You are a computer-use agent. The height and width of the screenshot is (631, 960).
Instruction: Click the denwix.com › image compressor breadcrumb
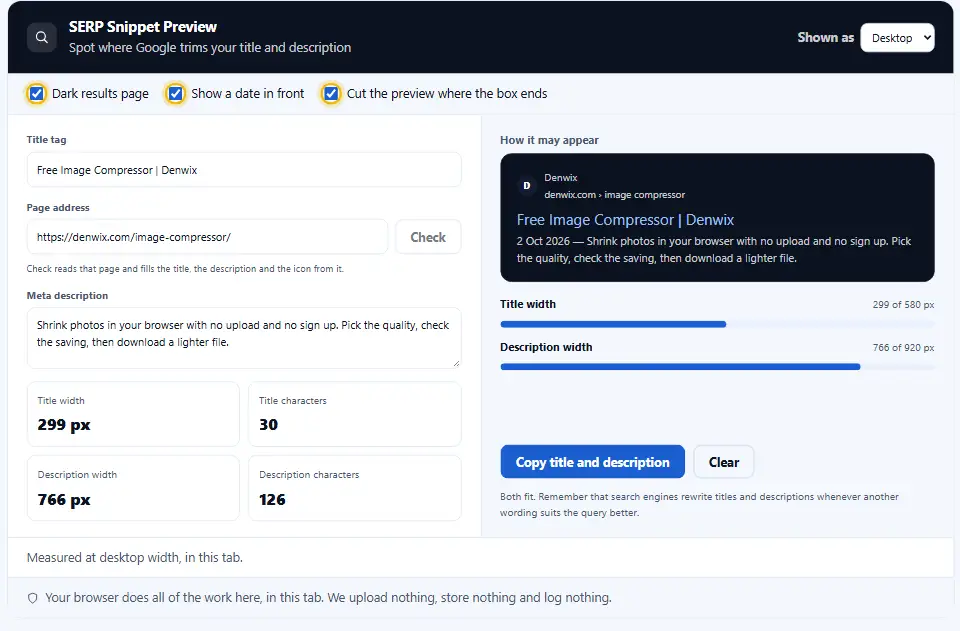615,195
